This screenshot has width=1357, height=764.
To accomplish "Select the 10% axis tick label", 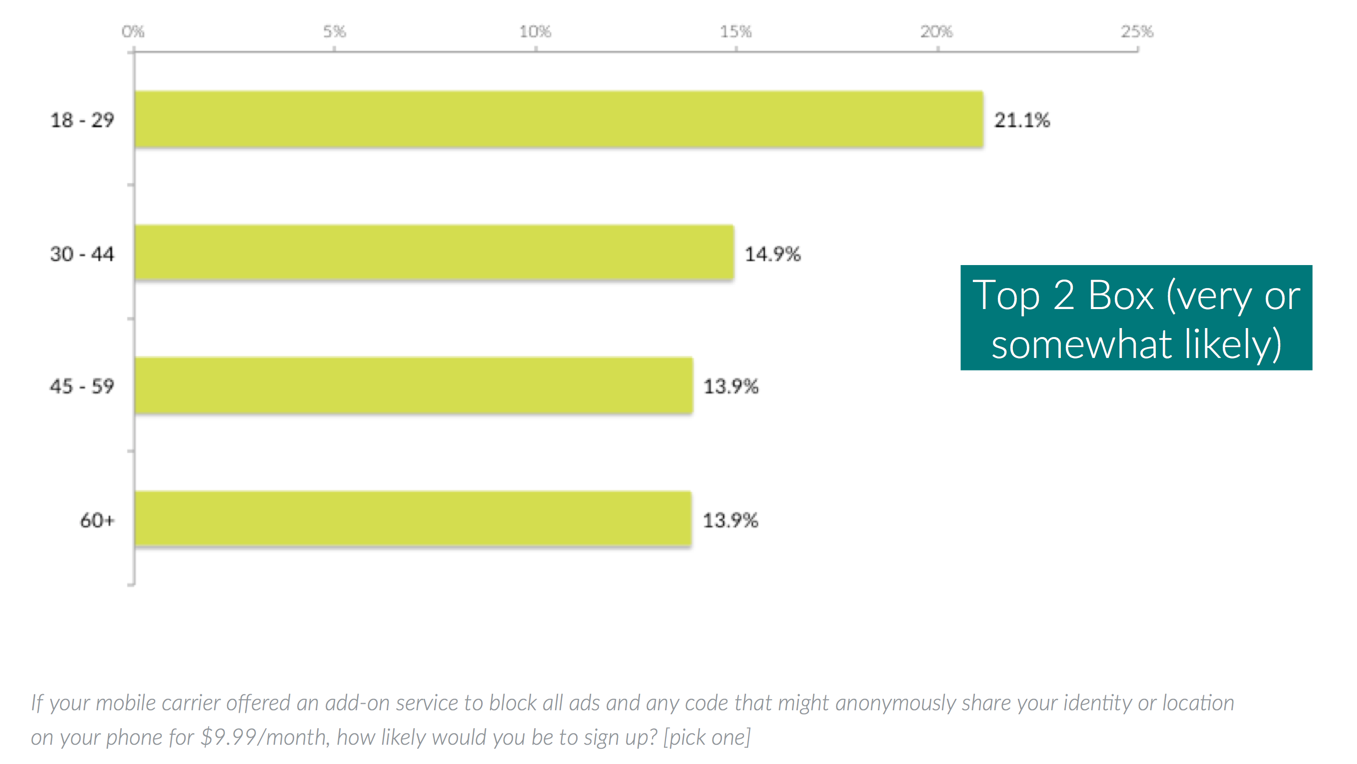I will [535, 32].
